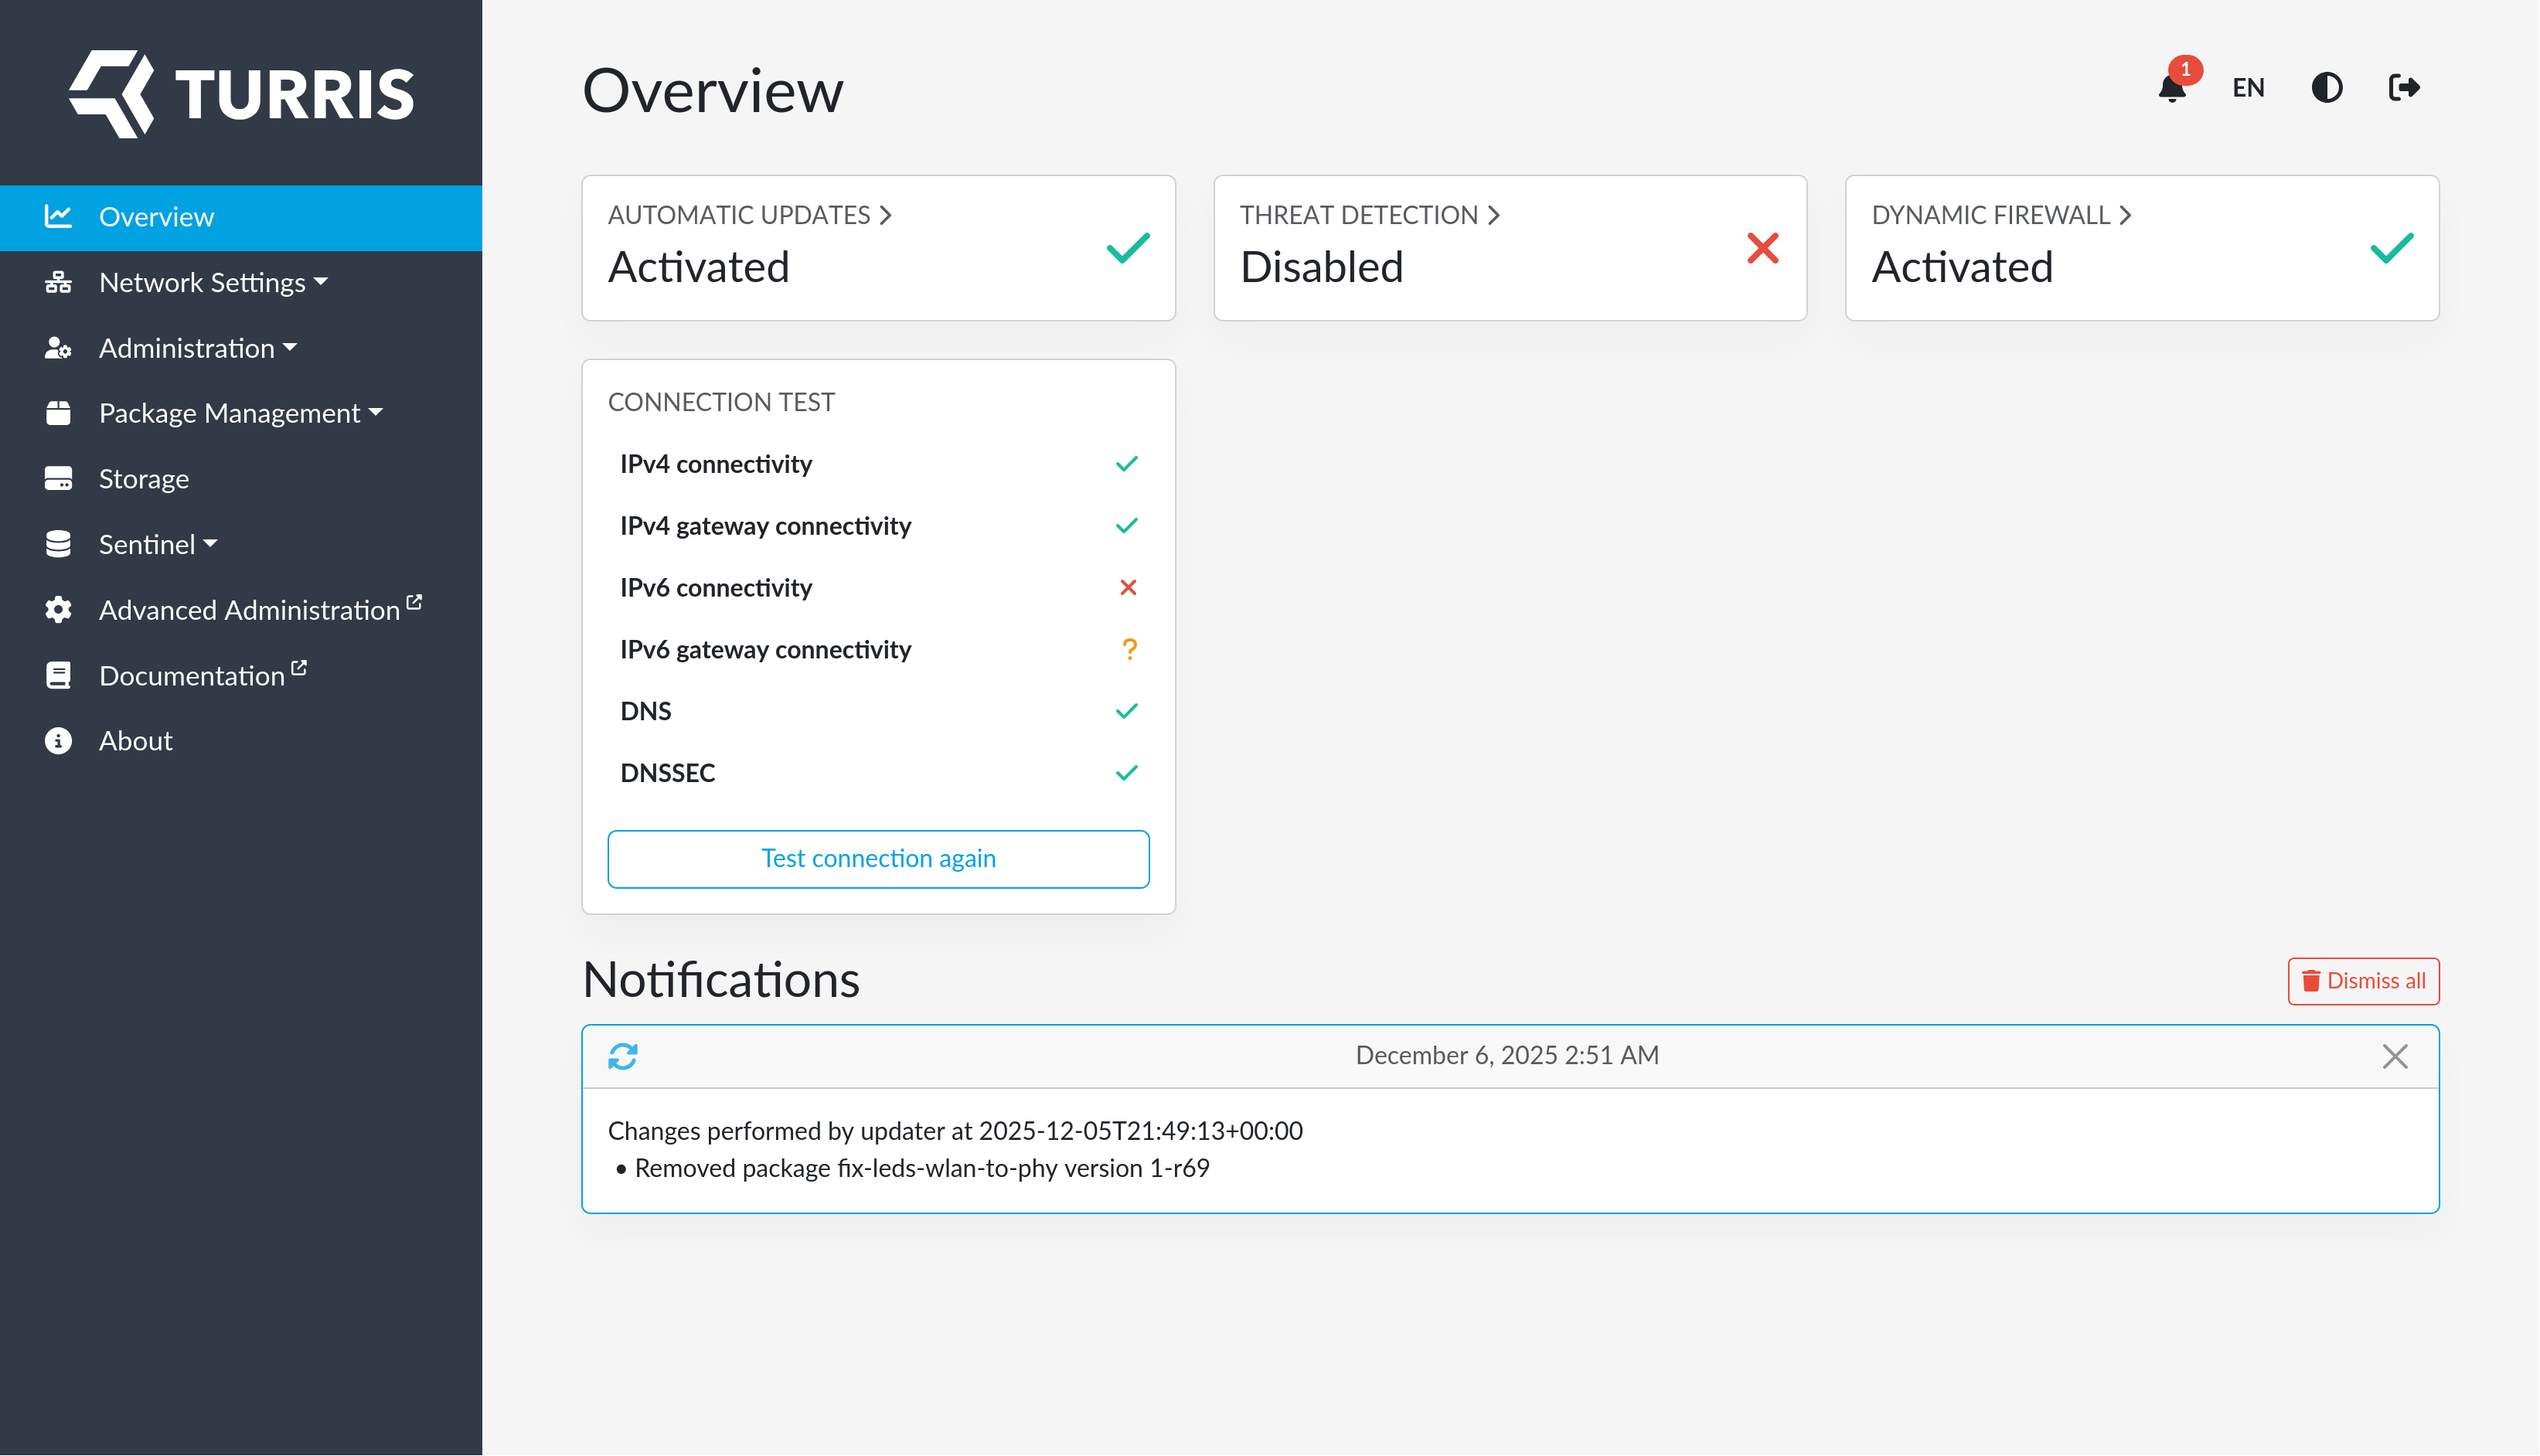Viewport: 2540px width, 1456px height.
Task: Toggle dark mode with the contrast icon
Action: coord(2327,88)
